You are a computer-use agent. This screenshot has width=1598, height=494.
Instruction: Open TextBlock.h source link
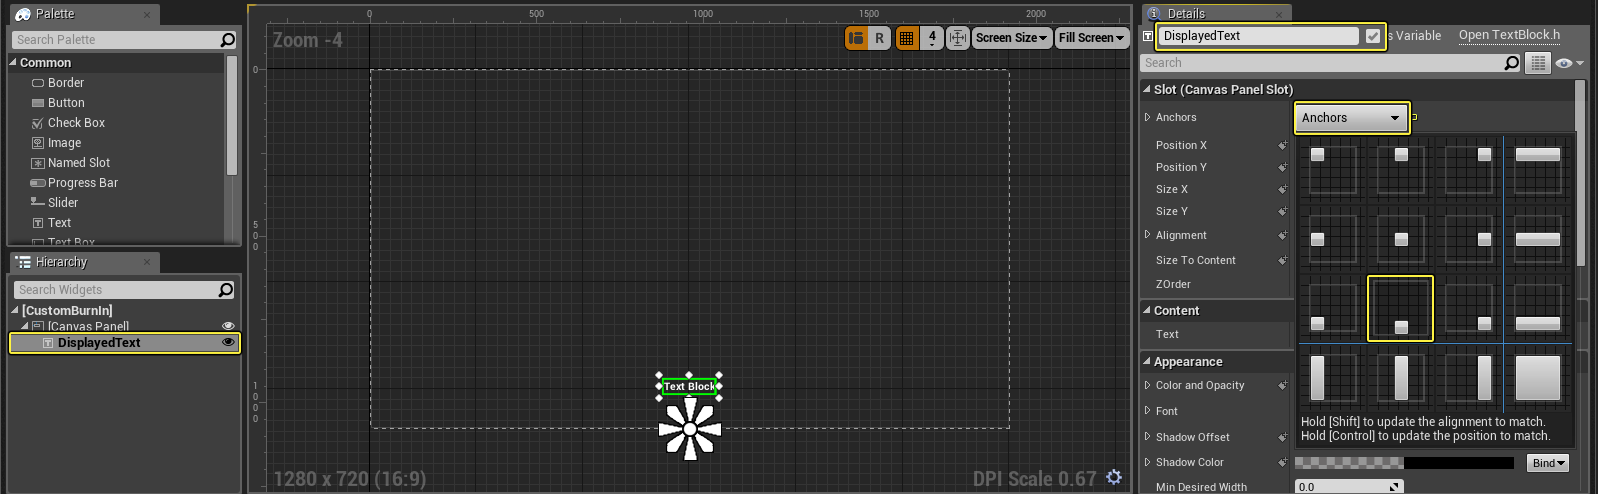click(1509, 35)
